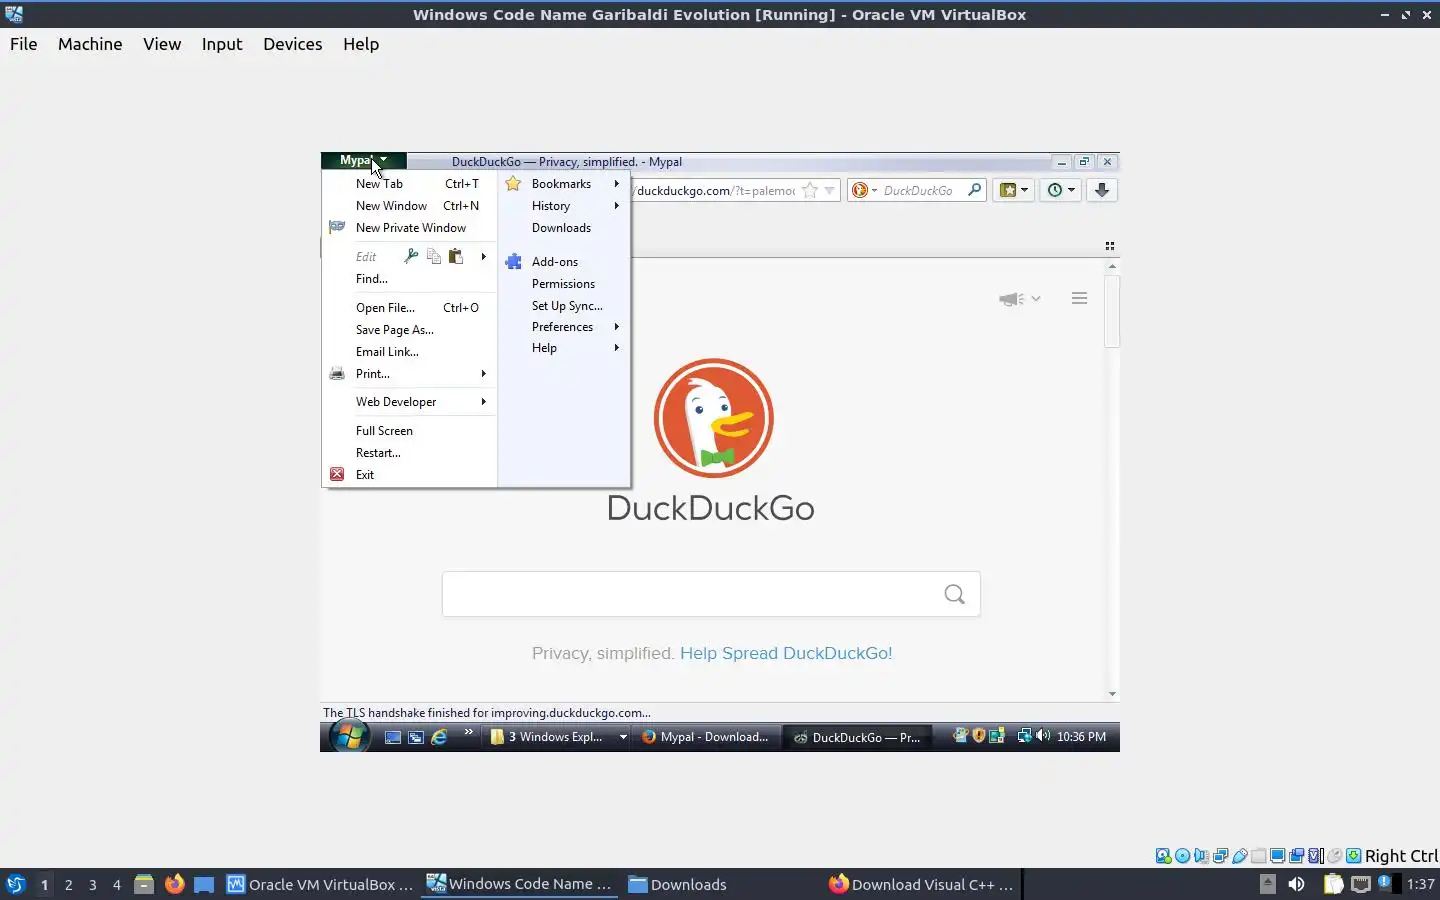Screen dimensions: 1440x900
Task: Open Permissions menu item
Action: (564, 284)
